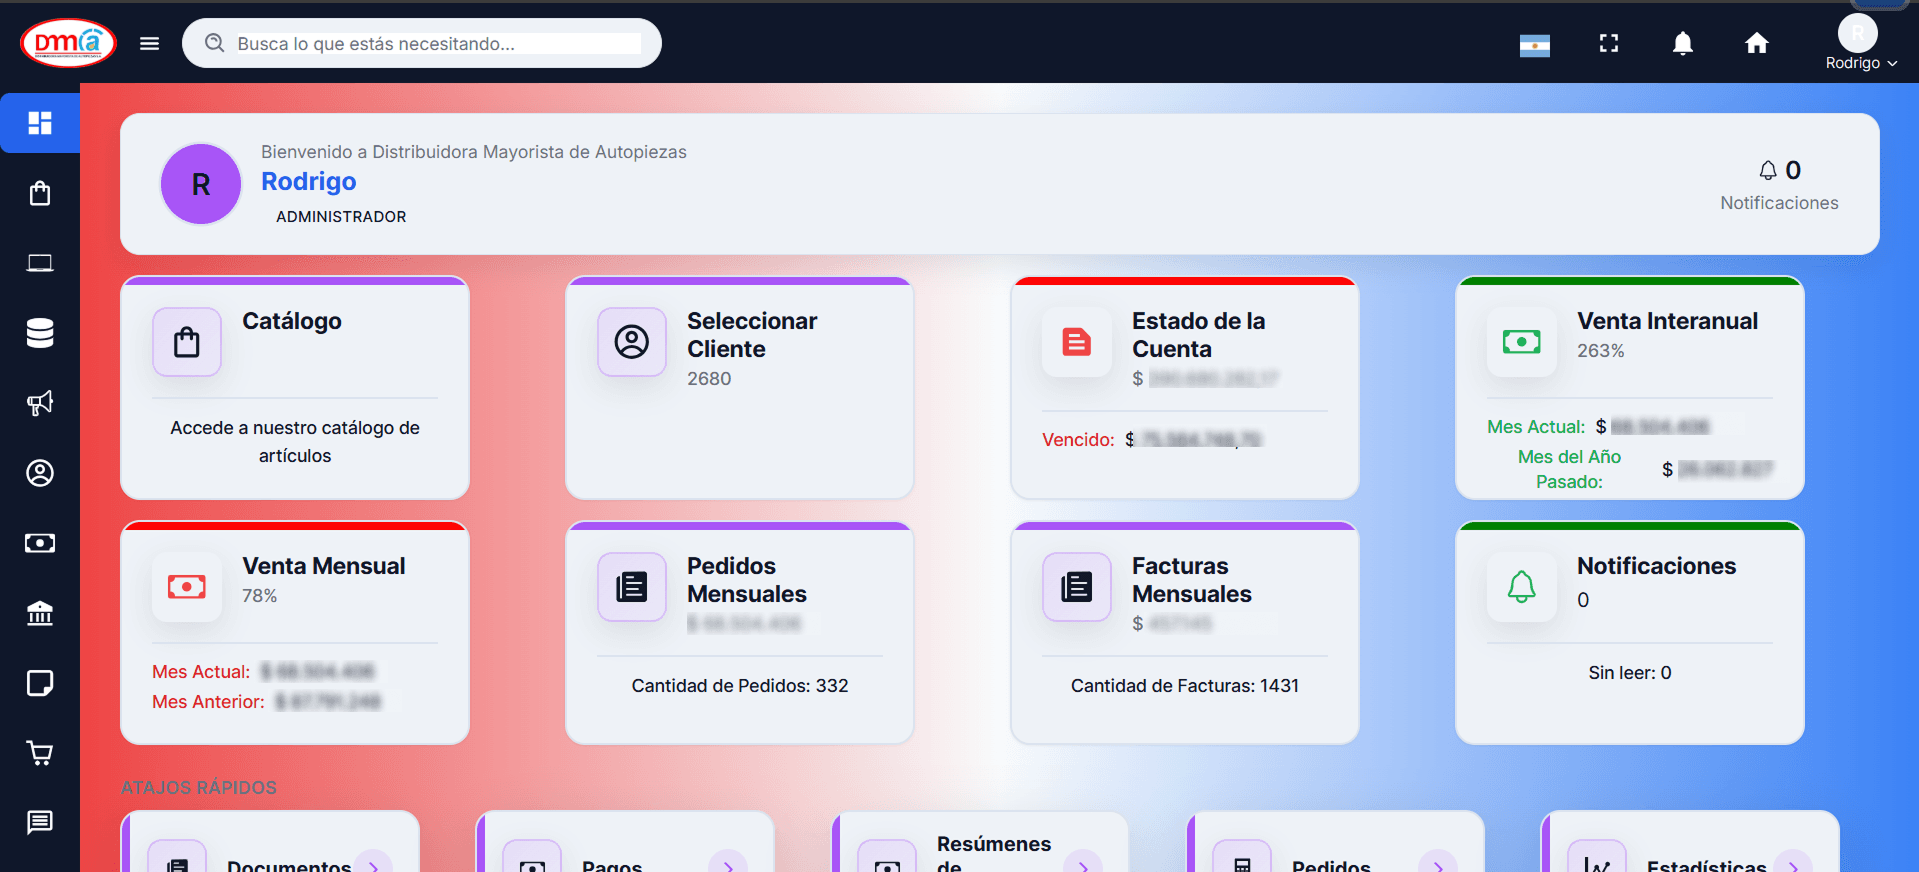Toggle fullscreen mode icon
Viewport: 1919px width, 872px height.
(x=1608, y=43)
